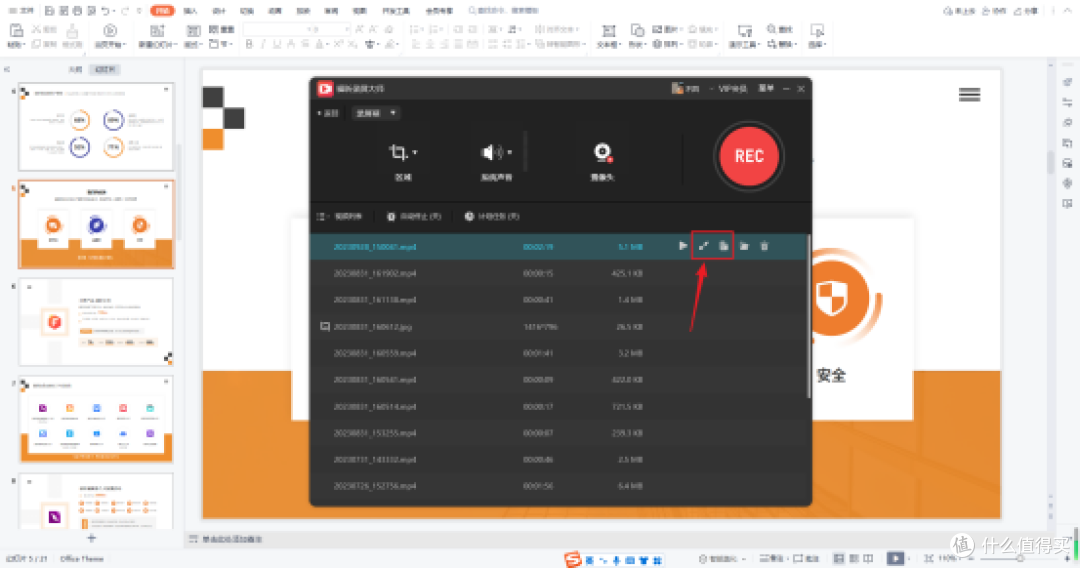
Task: Toggle bold formatting in the WPS ribbon
Action: 249,44
